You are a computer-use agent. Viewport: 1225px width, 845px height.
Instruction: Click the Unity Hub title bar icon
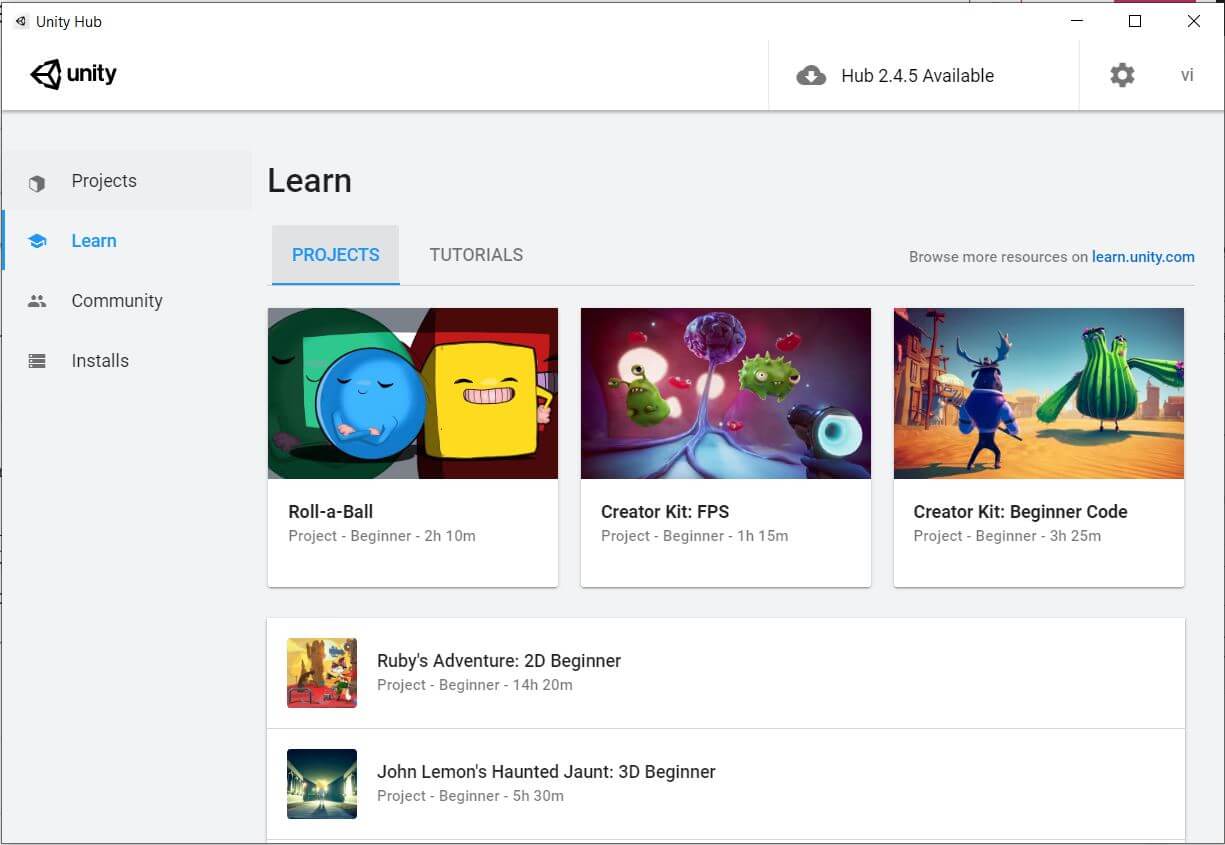21,21
